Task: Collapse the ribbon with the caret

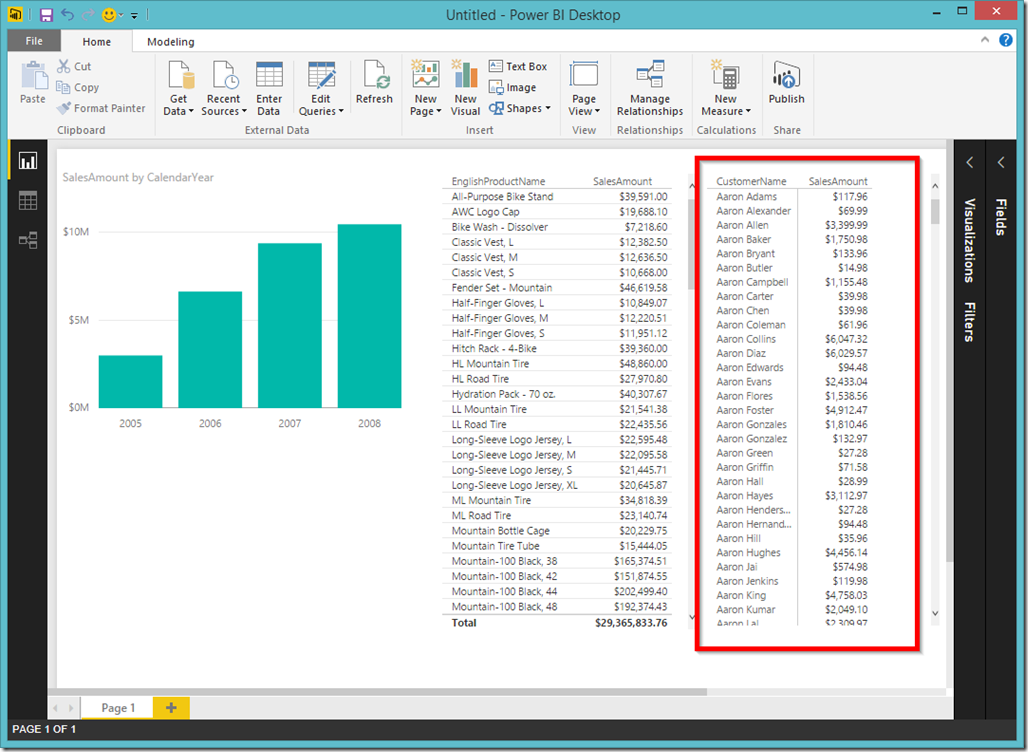Action: pos(985,40)
